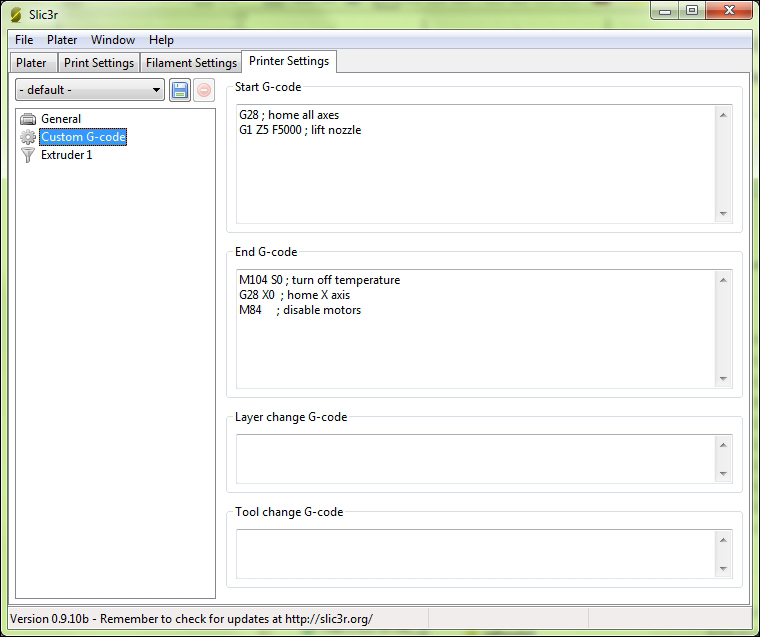Click Tool change G-code scrollbar down arrow
Viewport: 760px width, 637px height.
tap(723, 569)
